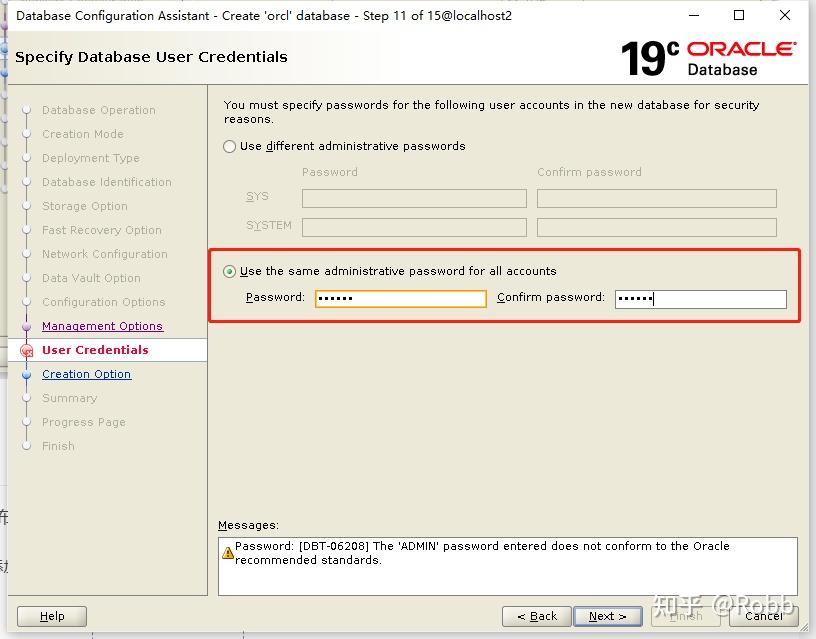
Task: Select 'Use different administrative passwords' radio button
Action: (x=230, y=146)
